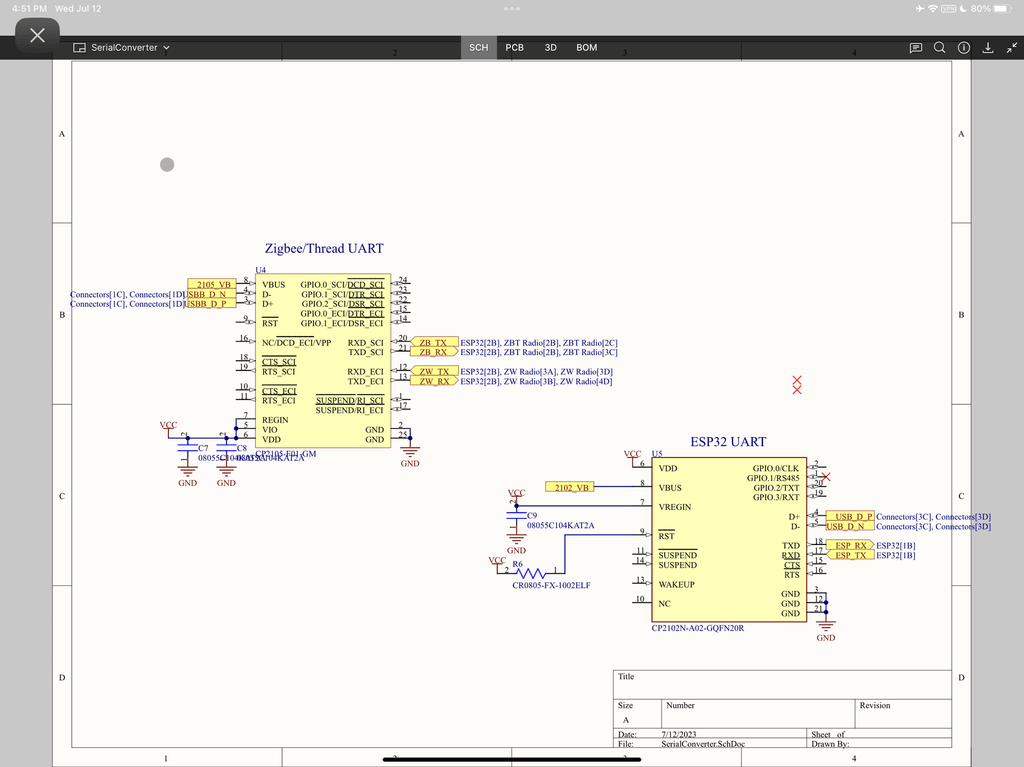Click the ZW_RX net port

(434, 381)
